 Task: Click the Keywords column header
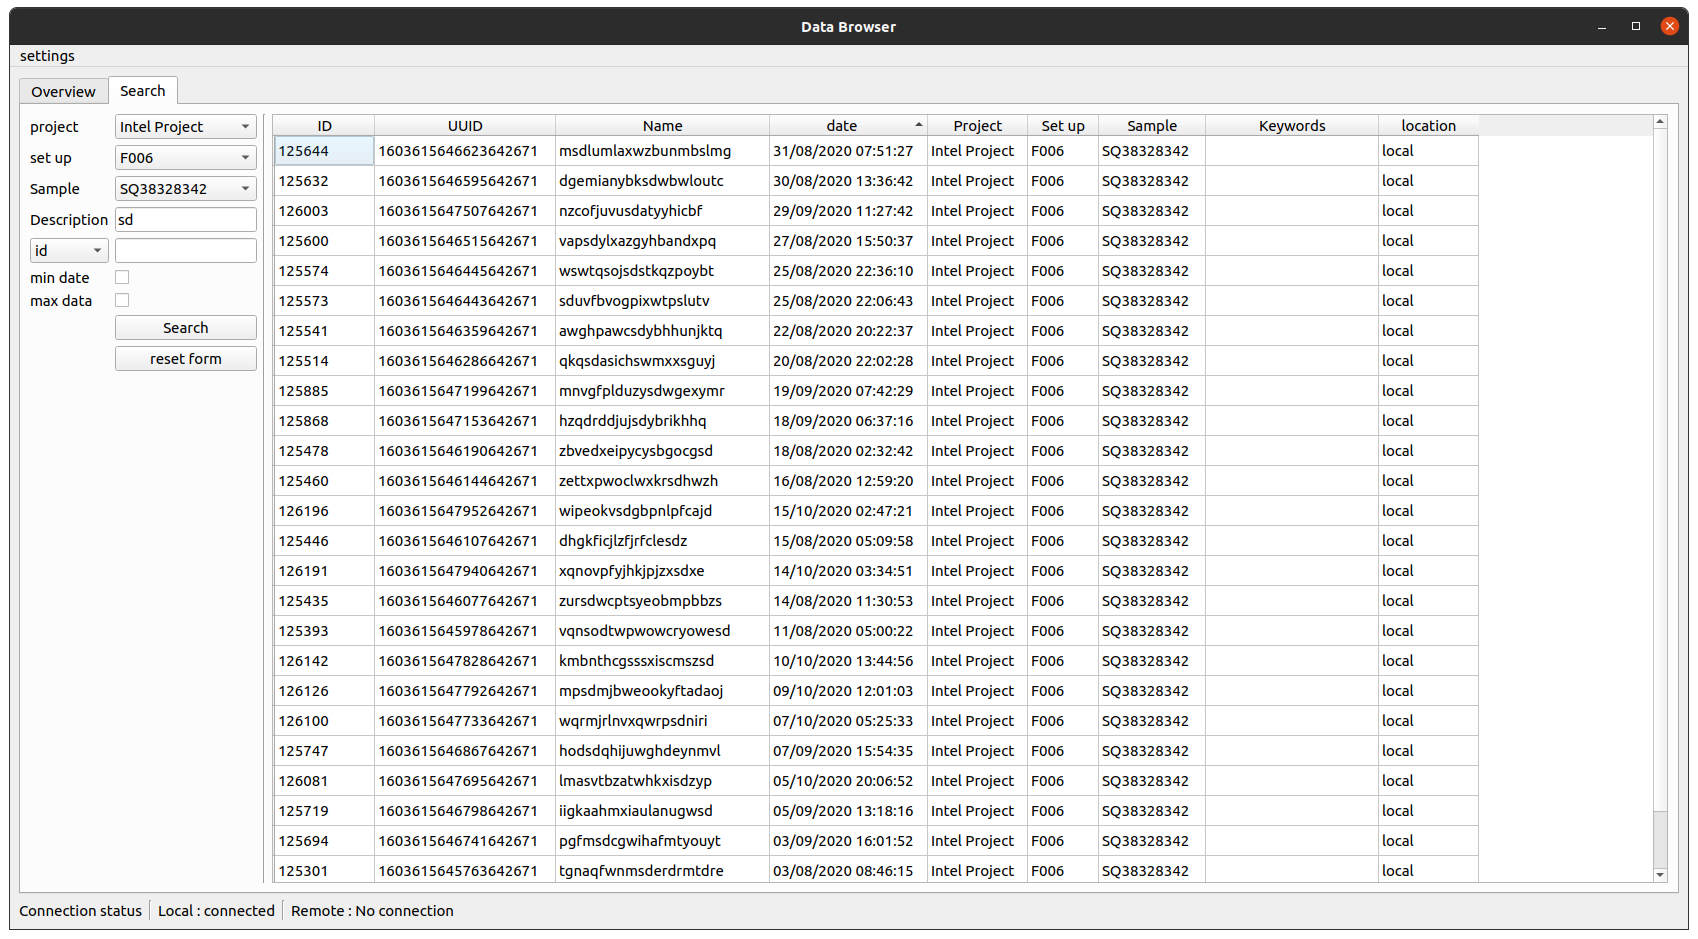[1292, 125]
